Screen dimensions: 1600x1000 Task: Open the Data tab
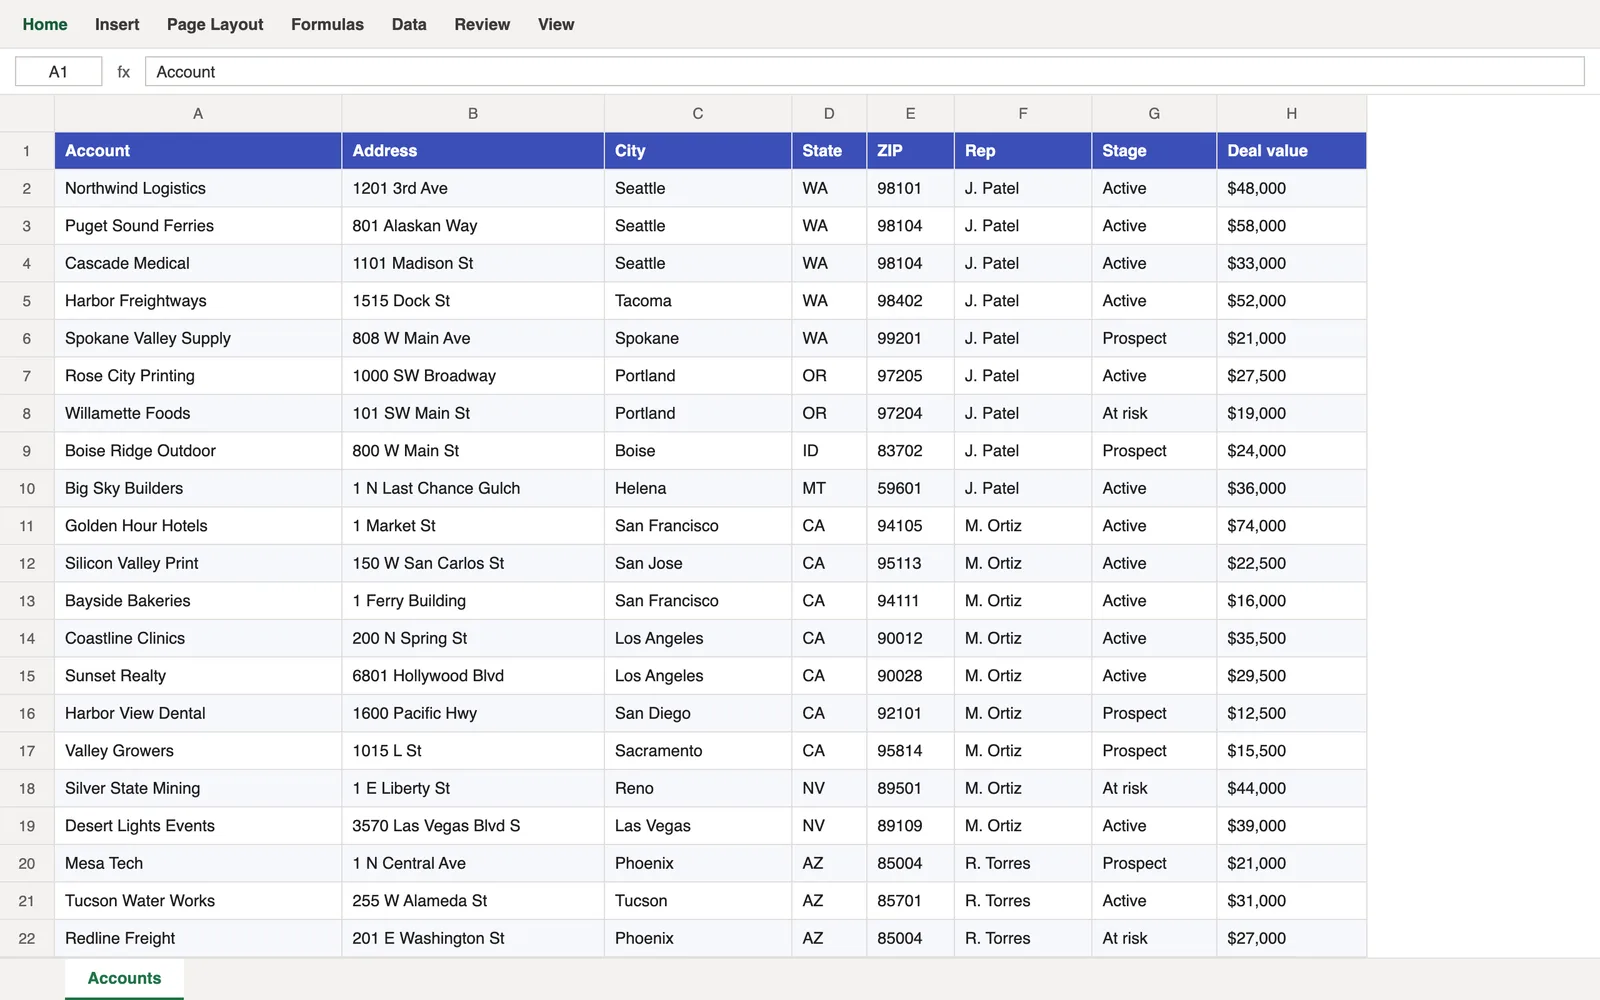click(409, 24)
